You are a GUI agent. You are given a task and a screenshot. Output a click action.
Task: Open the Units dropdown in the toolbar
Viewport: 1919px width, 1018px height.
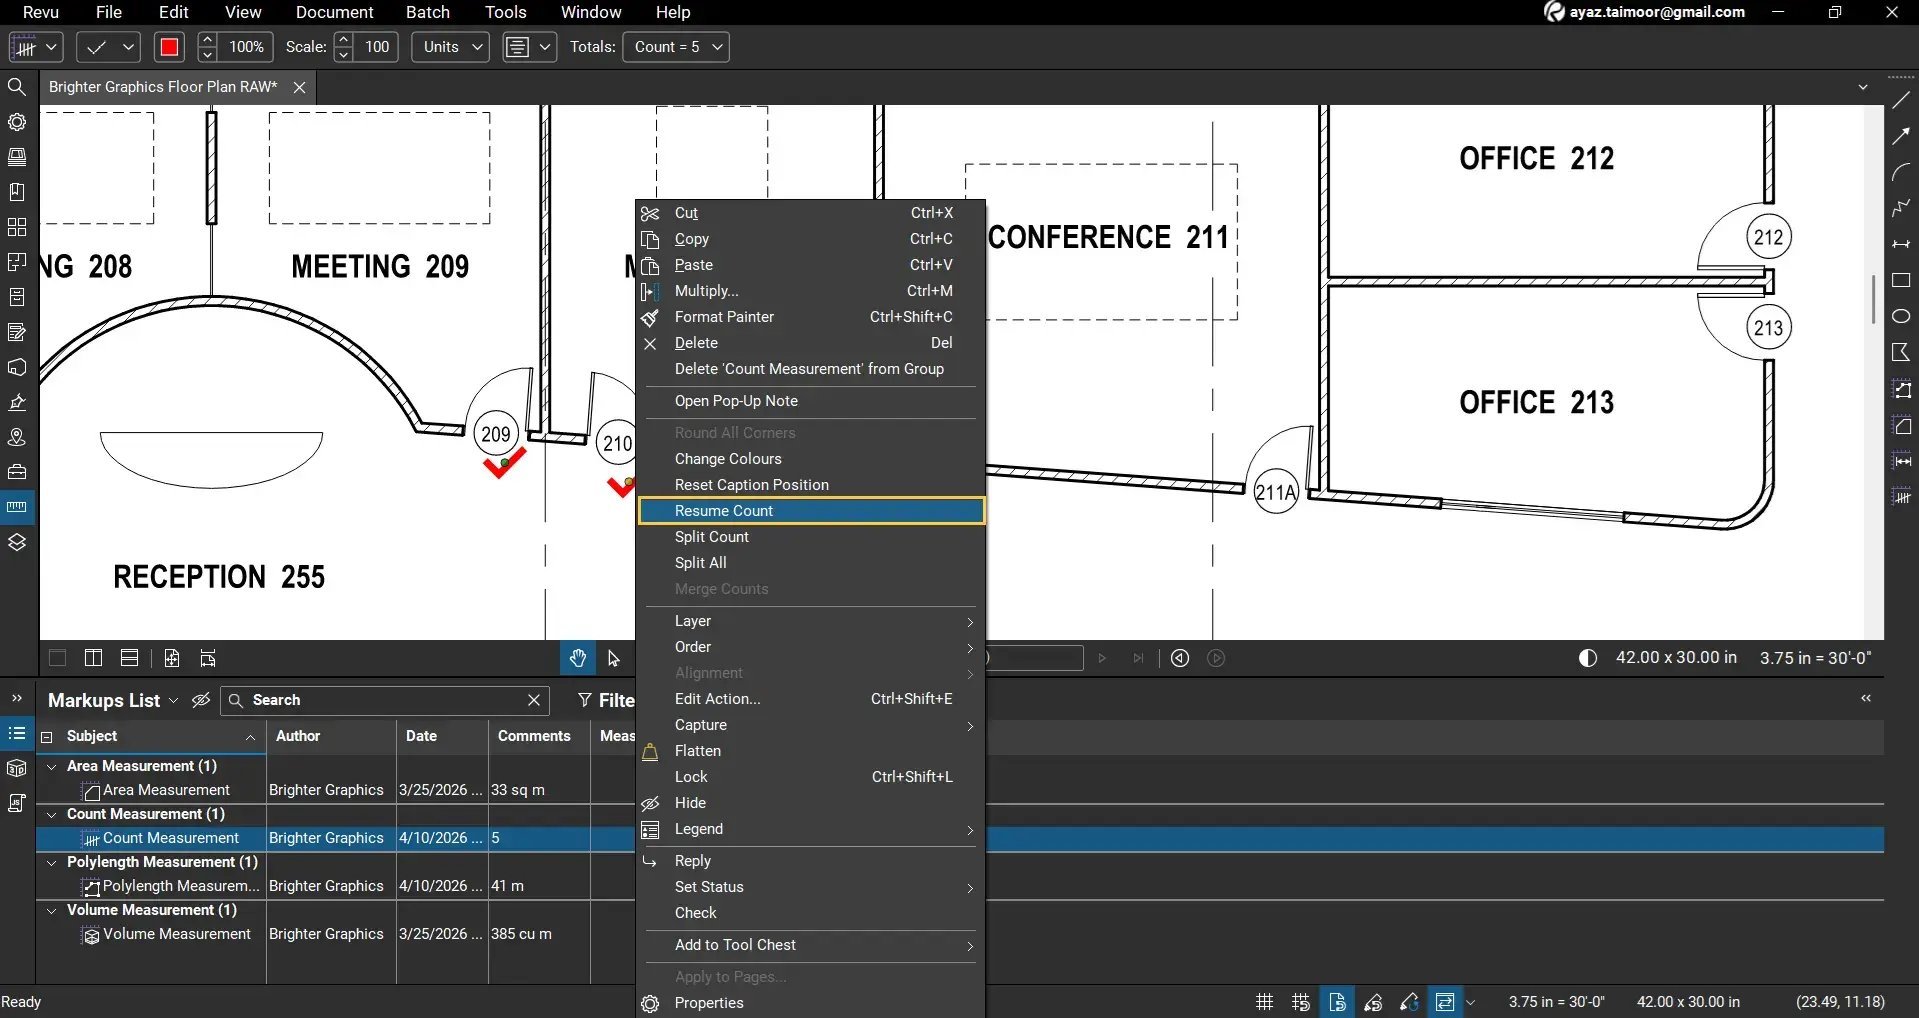pyautogui.click(x=449, y=47)
